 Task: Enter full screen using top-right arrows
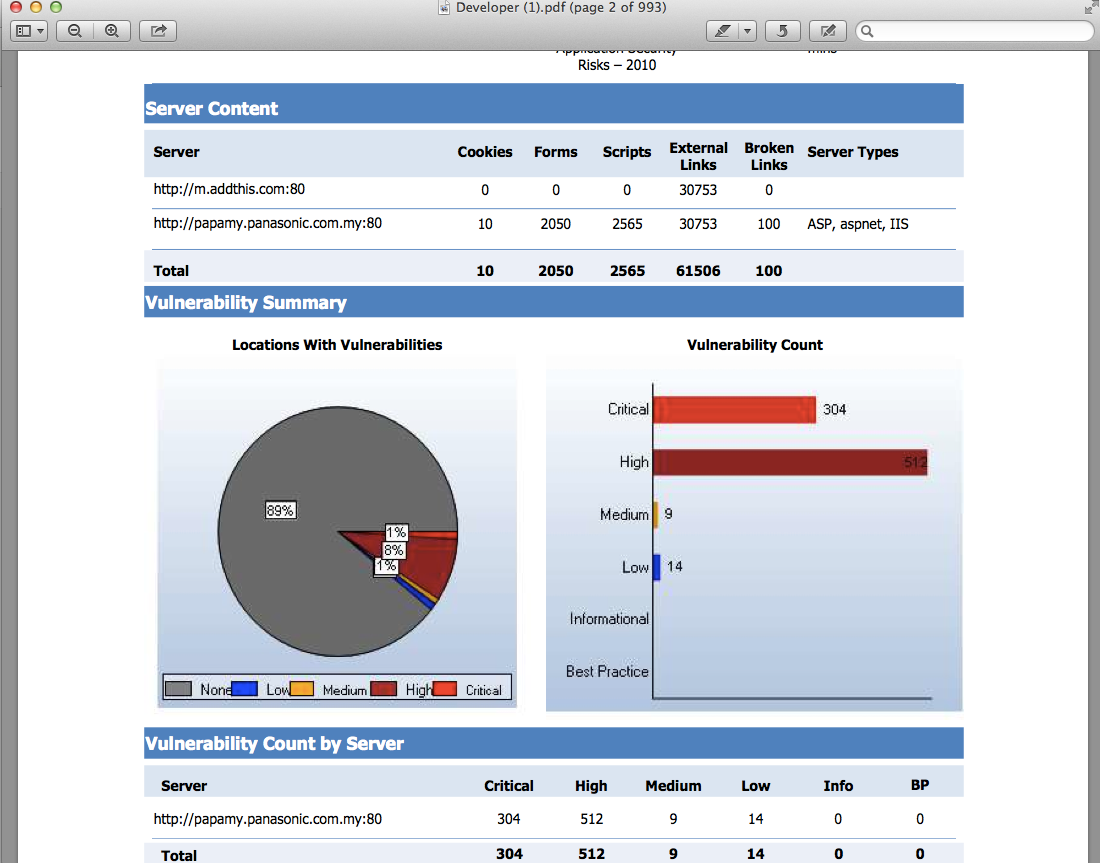1088,8
